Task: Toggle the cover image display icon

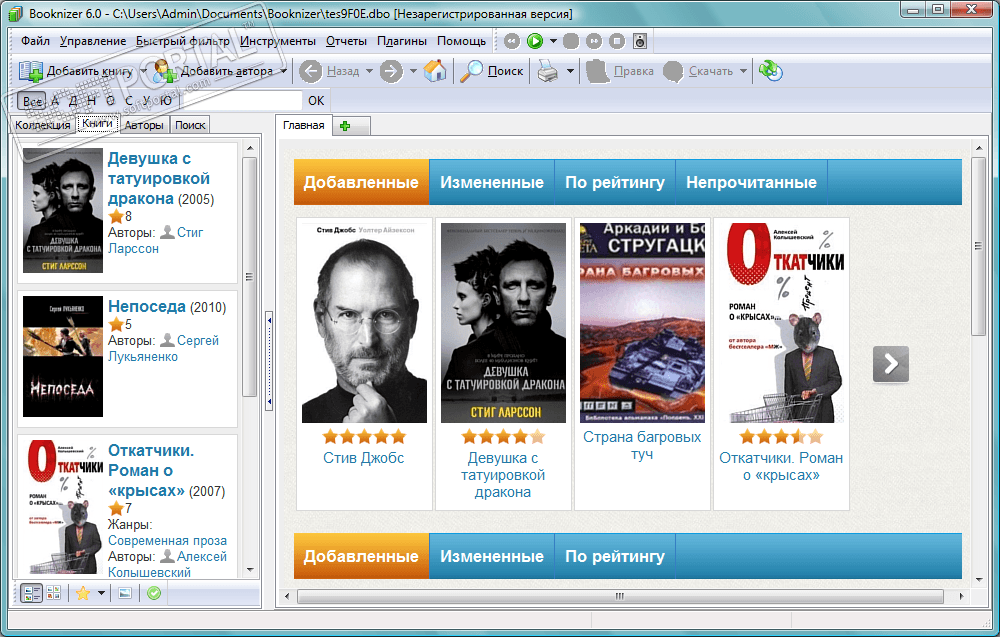Action: pos(125,593)
